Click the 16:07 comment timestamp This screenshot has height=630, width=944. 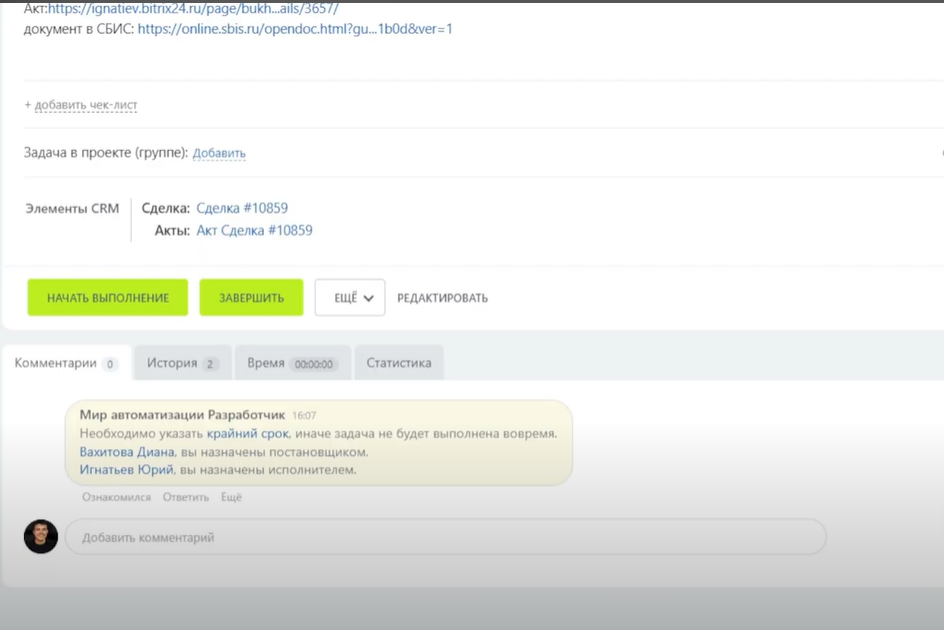click(304, 416)
